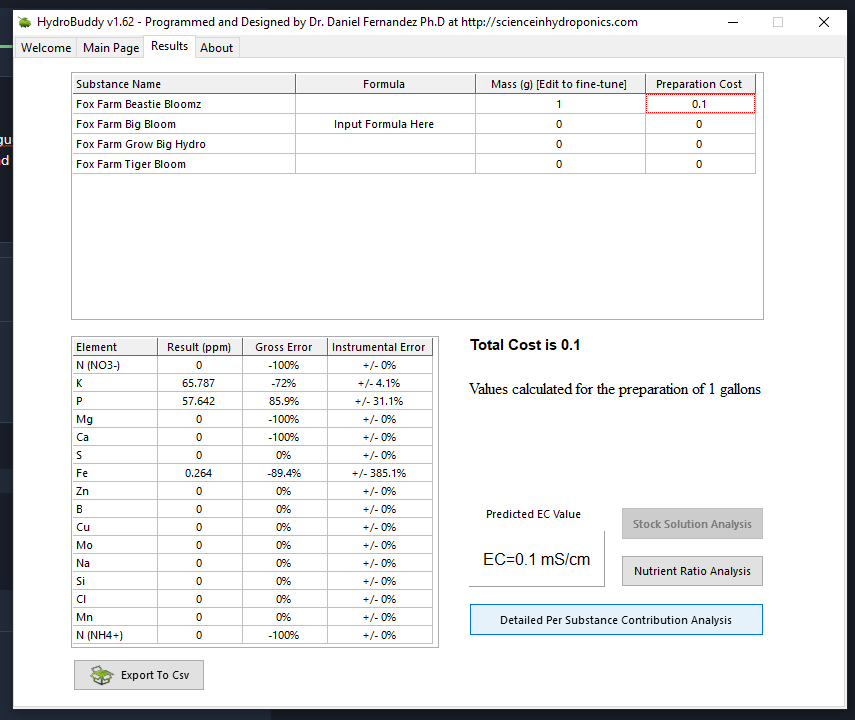Click the Instrumental Error column header

click(380, 347)
